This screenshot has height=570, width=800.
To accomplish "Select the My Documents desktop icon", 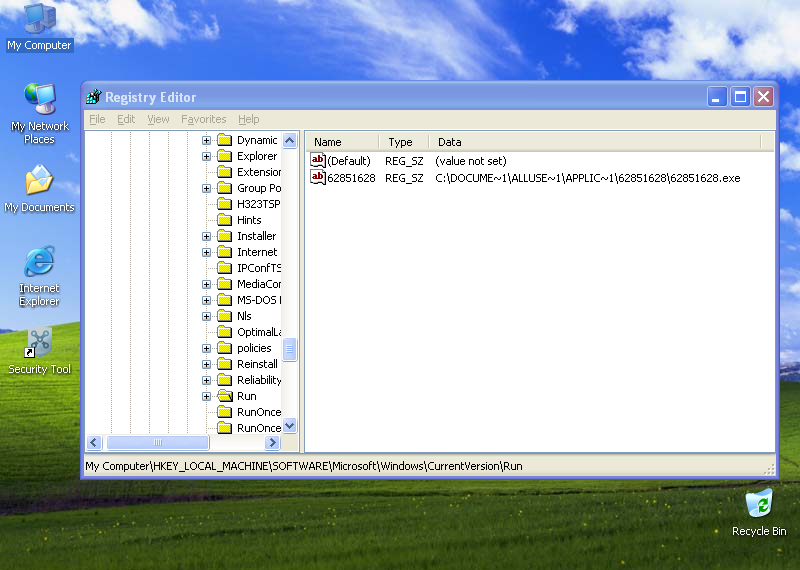I will (39, 188).
